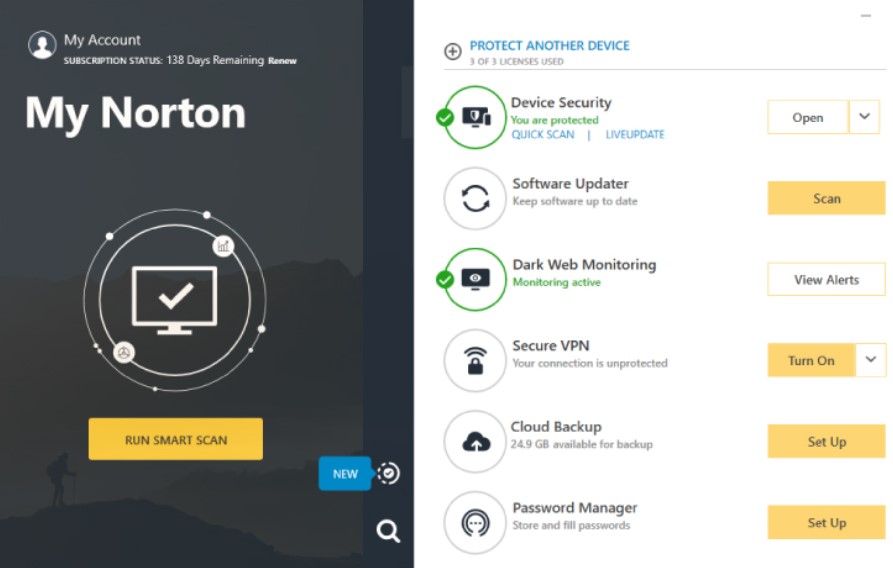Click the Open button for Device Security

pos(808,117)
